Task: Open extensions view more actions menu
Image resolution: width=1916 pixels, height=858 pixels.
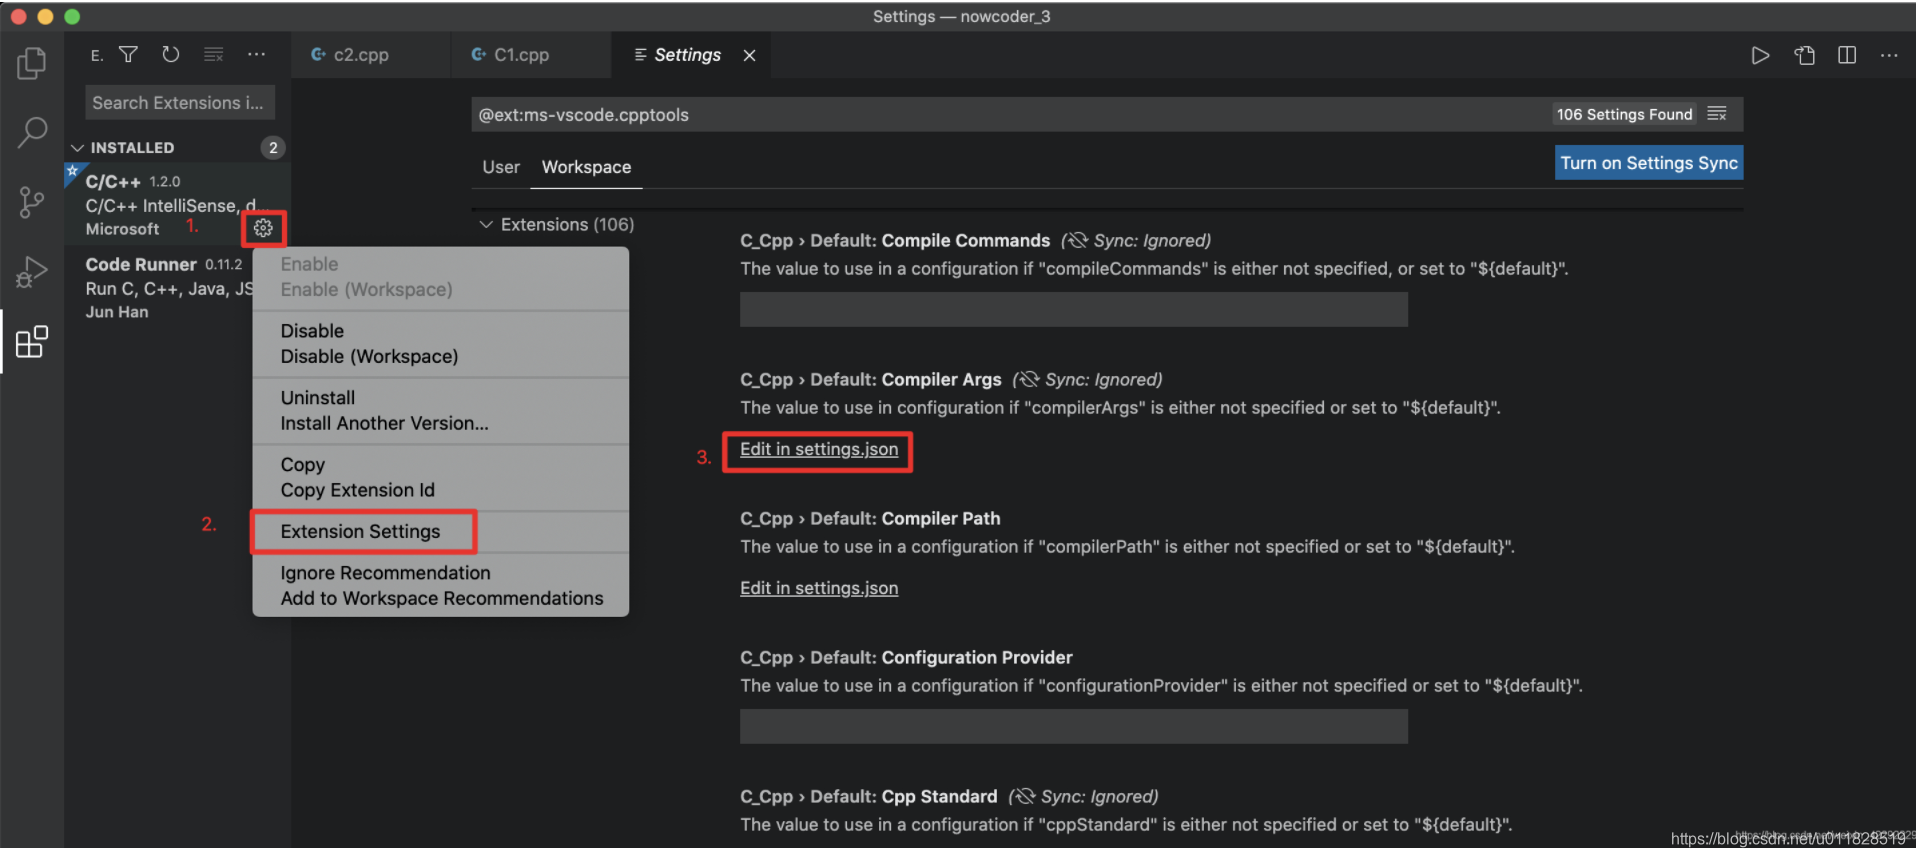Action: tap(257, 55)
